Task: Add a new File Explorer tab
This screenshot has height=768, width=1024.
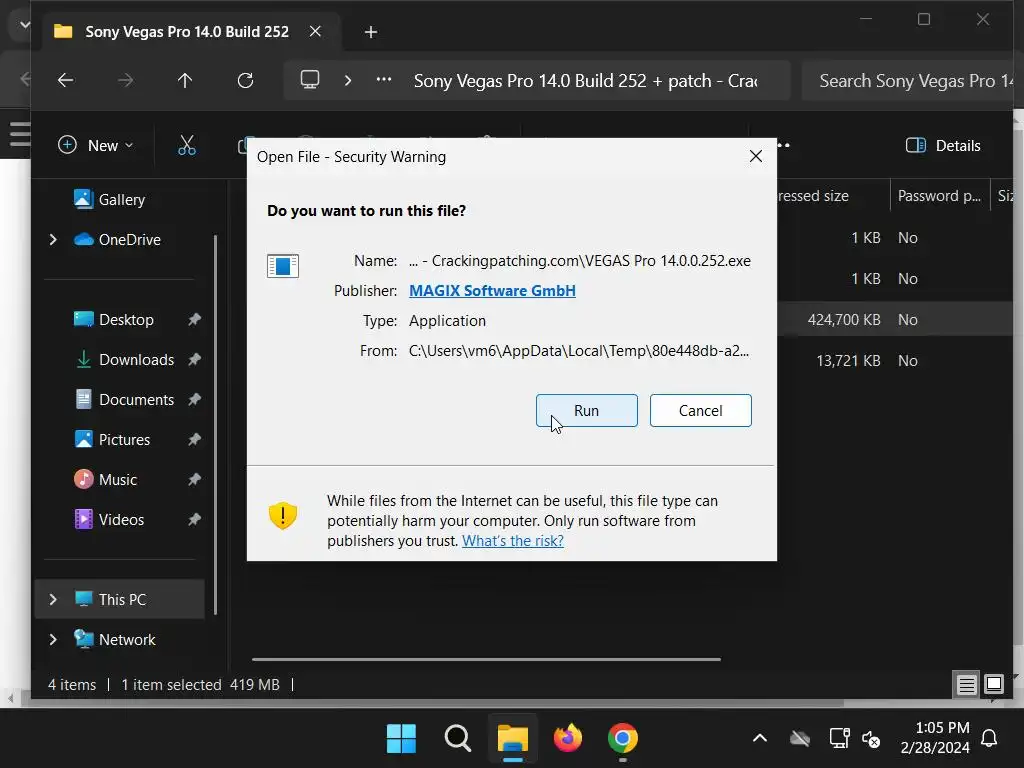Action: tap(370, 31)
